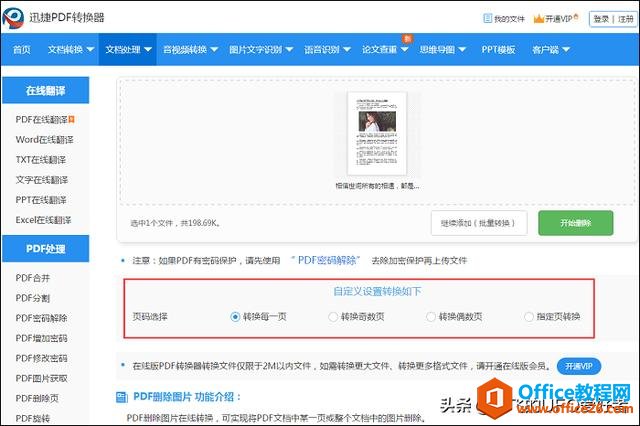Image resolution: width=640 pixels, height=426 pixels.
Task: Expand the 音视频转换 dropdown arrow
Action: tap(214, 49)
